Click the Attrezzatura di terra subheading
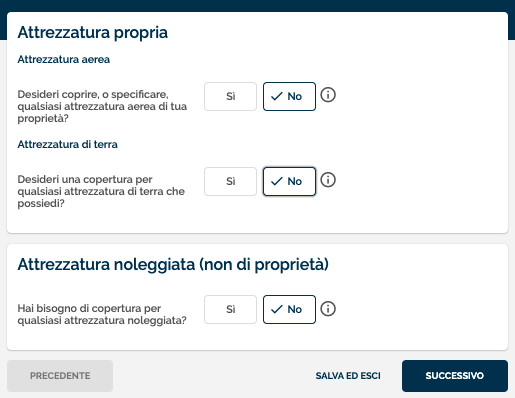The width and height of the screenshot is (515, 398). [x=67, y=144]
